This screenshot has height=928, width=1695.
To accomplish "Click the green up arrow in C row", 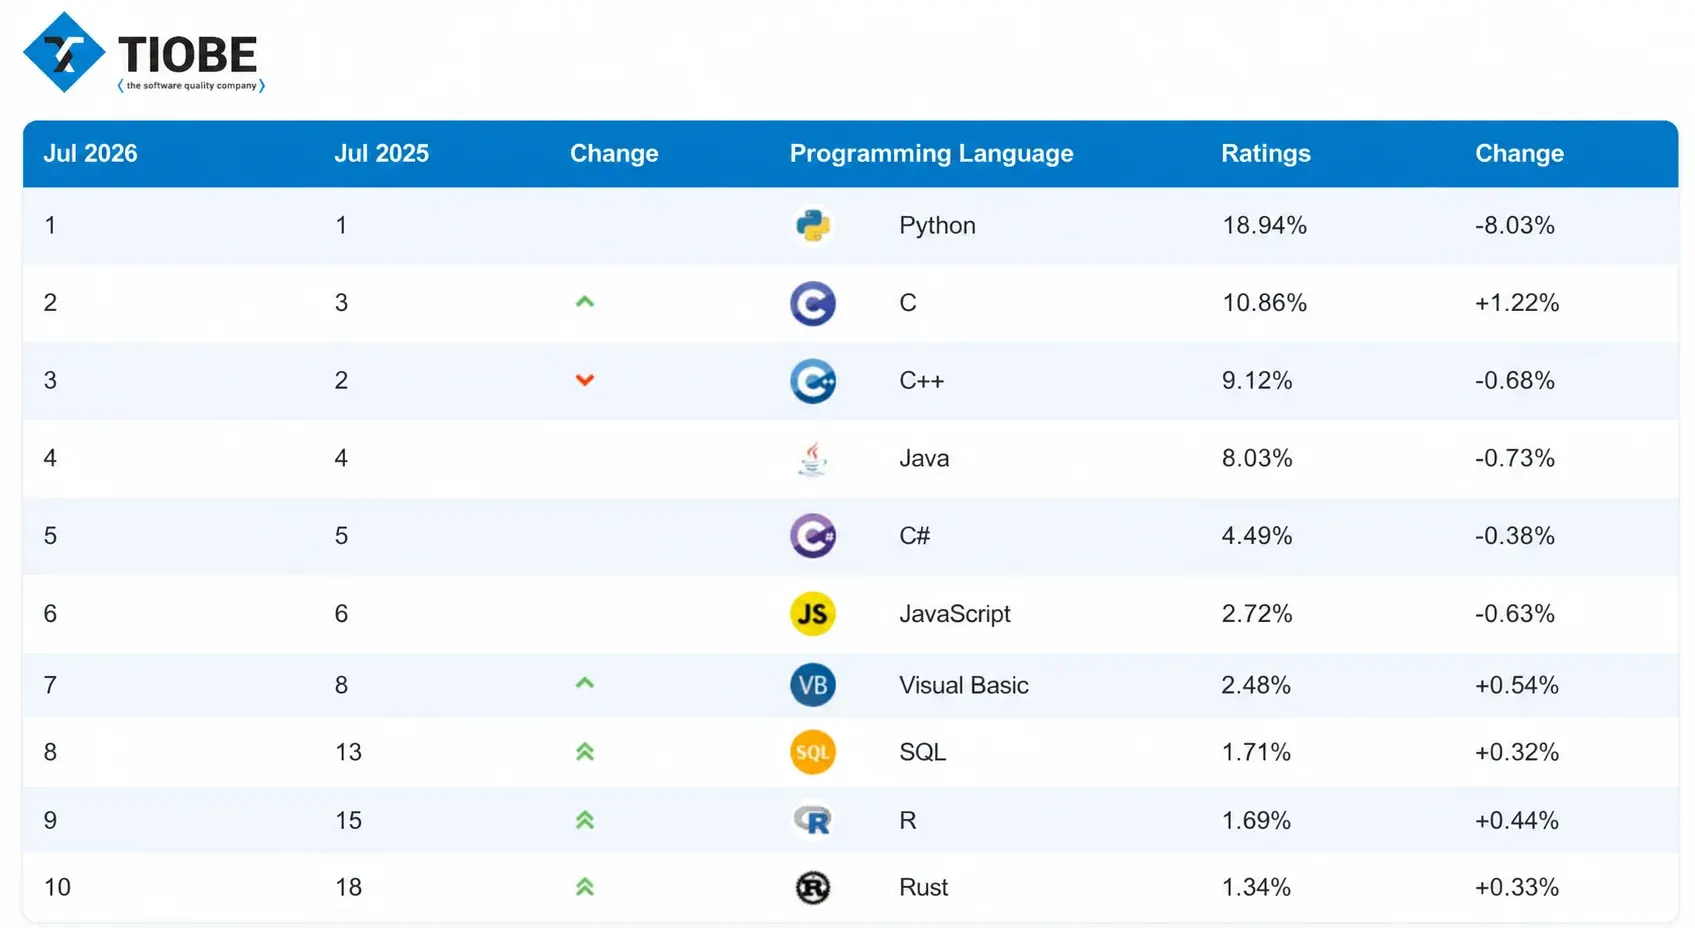I will [x=585, y=302].
